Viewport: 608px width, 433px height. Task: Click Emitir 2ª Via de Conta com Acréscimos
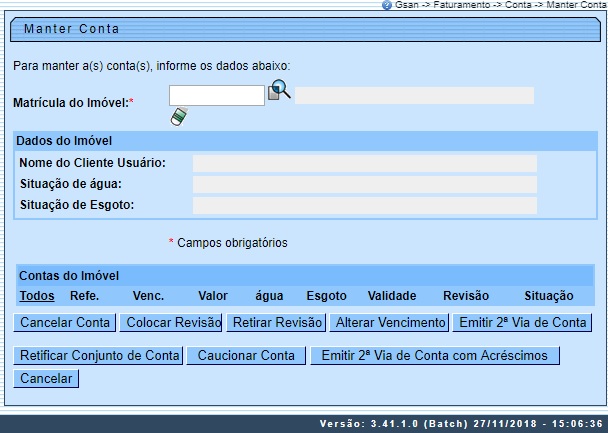pyautogui.click(x=434, y=355)
